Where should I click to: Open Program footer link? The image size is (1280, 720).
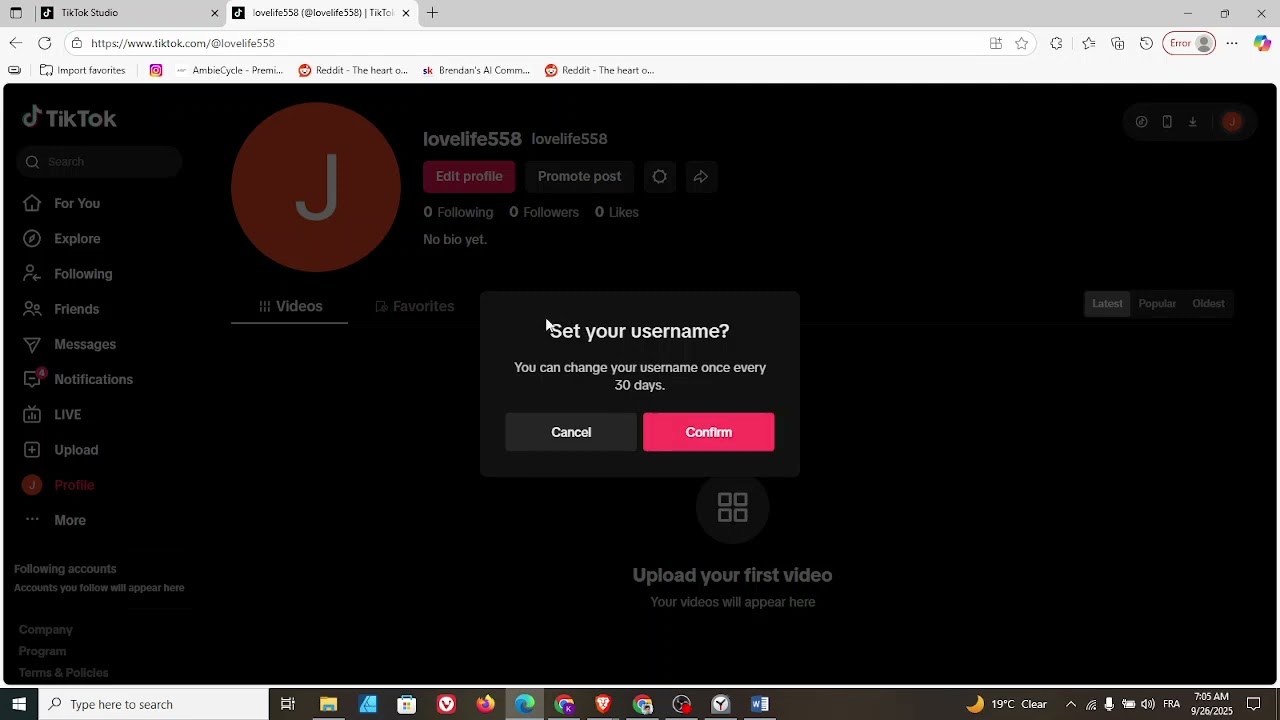(42, 651)
